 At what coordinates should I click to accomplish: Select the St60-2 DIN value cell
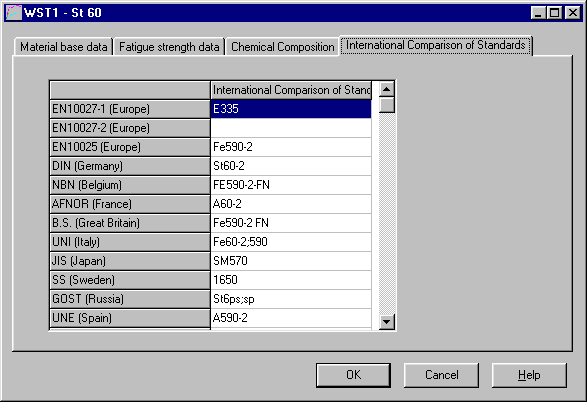click(291, 166)
